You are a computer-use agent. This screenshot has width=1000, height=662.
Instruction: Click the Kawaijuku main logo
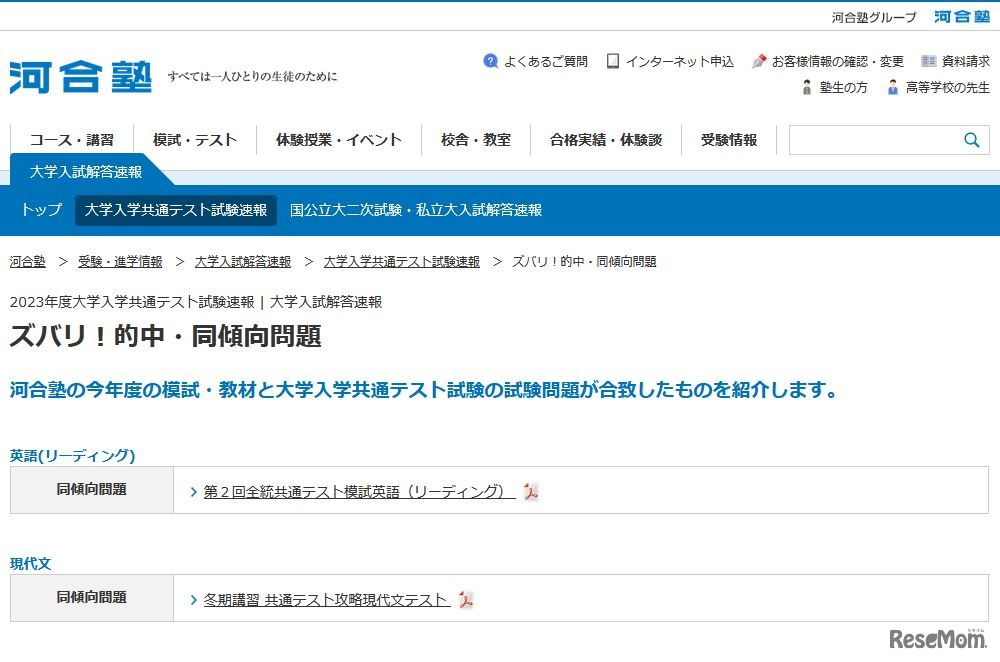[80, 77]
